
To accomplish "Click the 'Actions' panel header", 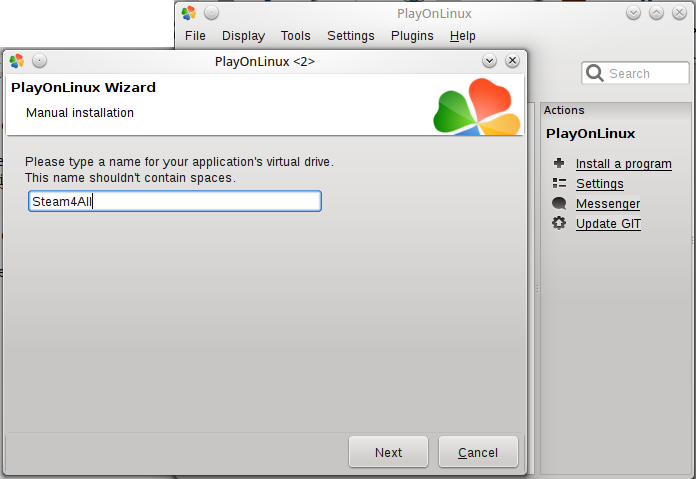I will 564,110.
